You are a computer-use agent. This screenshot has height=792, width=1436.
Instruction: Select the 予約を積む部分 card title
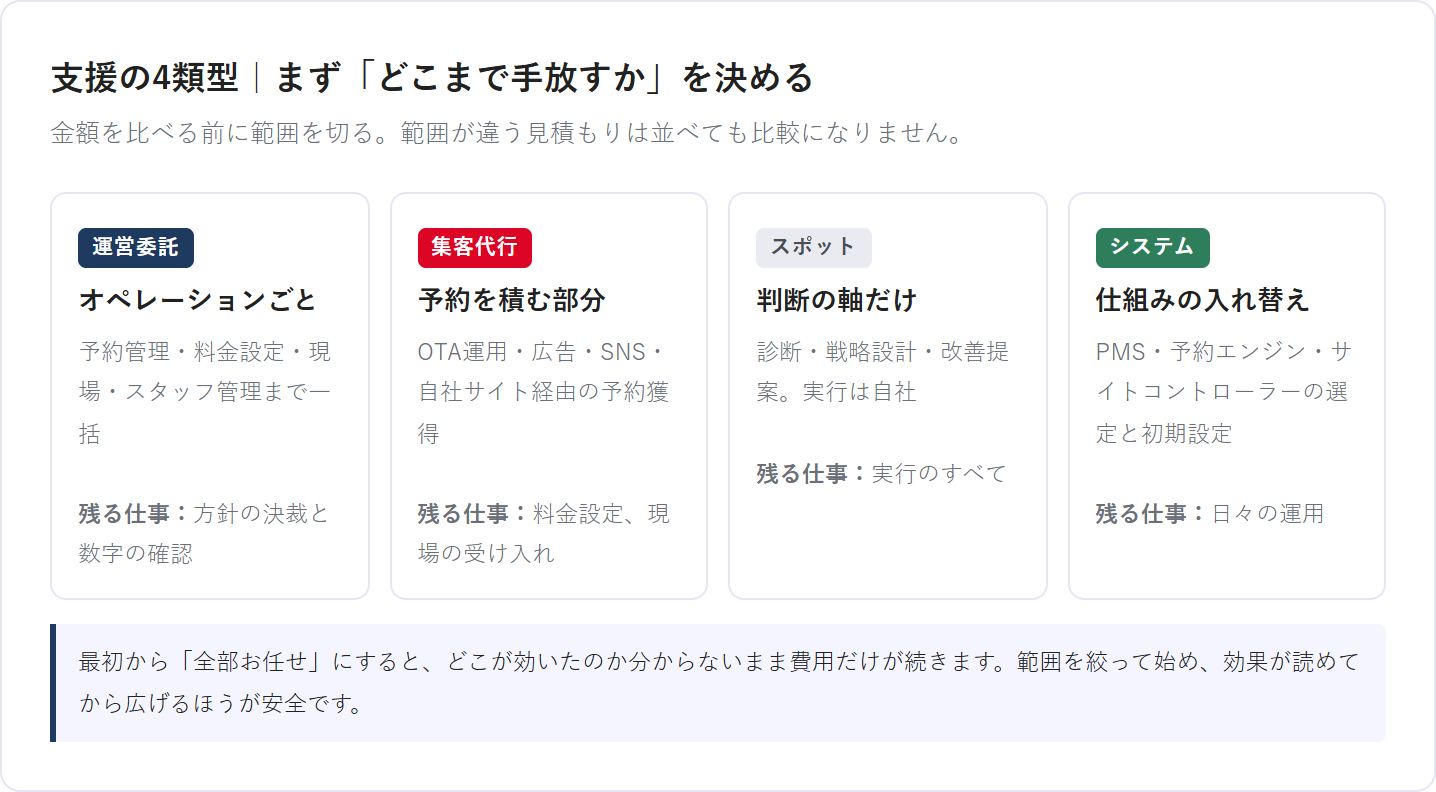tap(512, 300)
